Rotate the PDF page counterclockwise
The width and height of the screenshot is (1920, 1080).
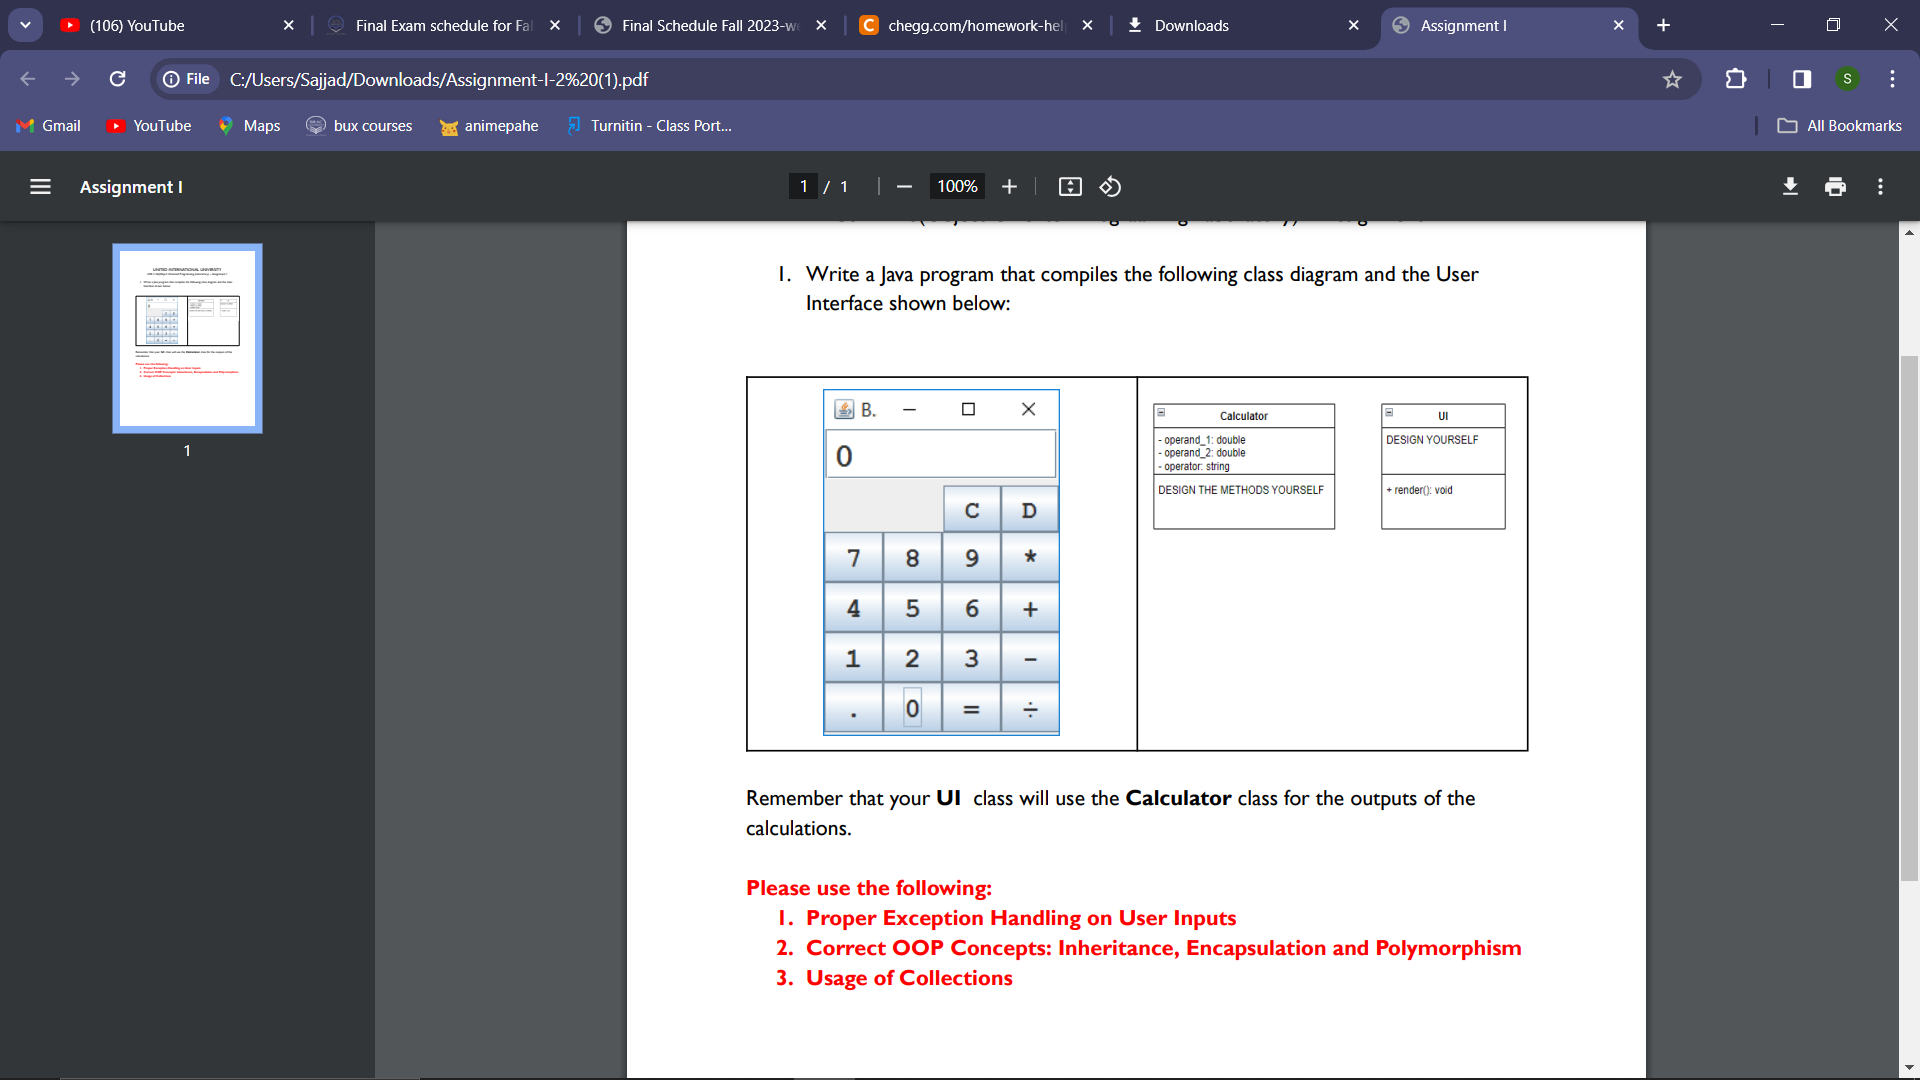click(1110, 186)
